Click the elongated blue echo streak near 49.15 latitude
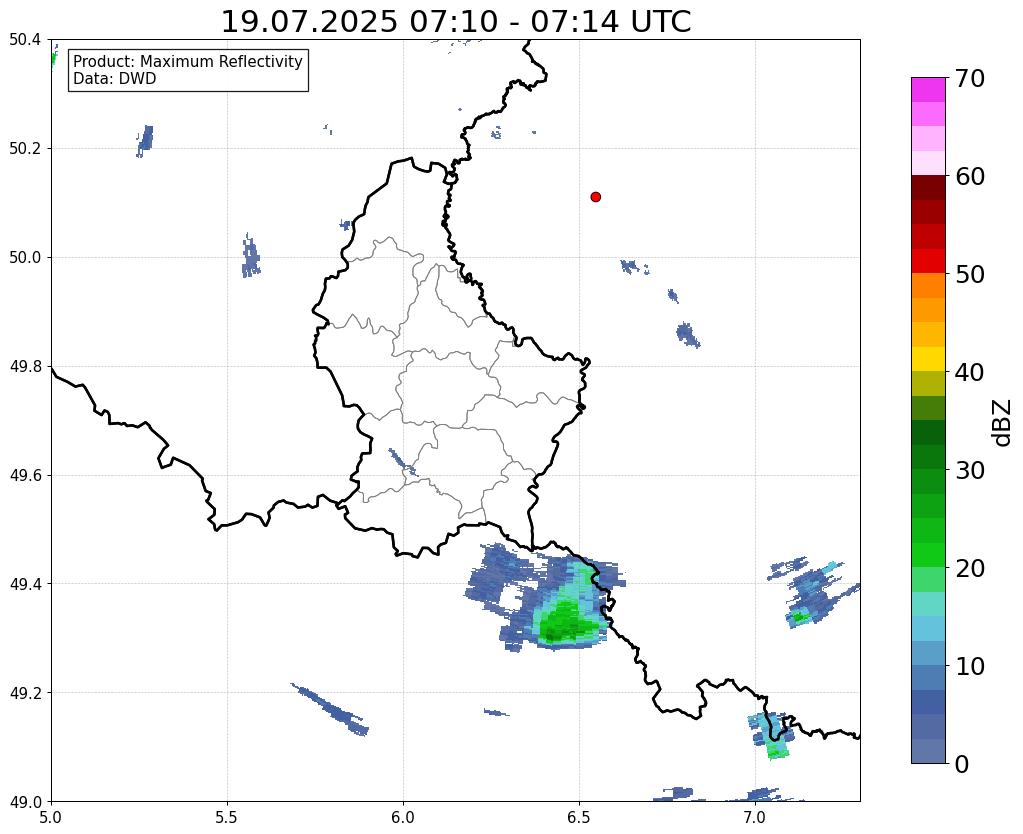 pos(330,709)
